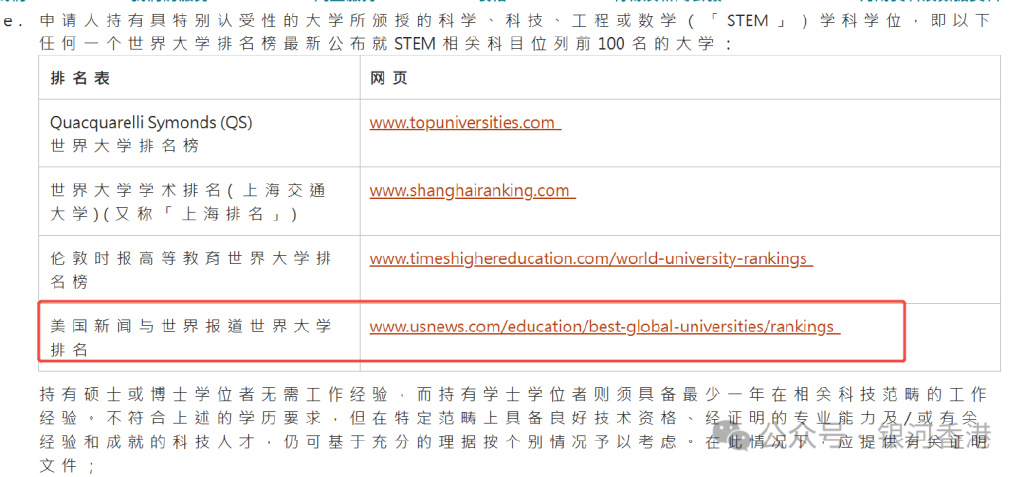Click the 伦敦时报高等教育 ranking name cell
Screen dimensions: 1024x477
190,259
